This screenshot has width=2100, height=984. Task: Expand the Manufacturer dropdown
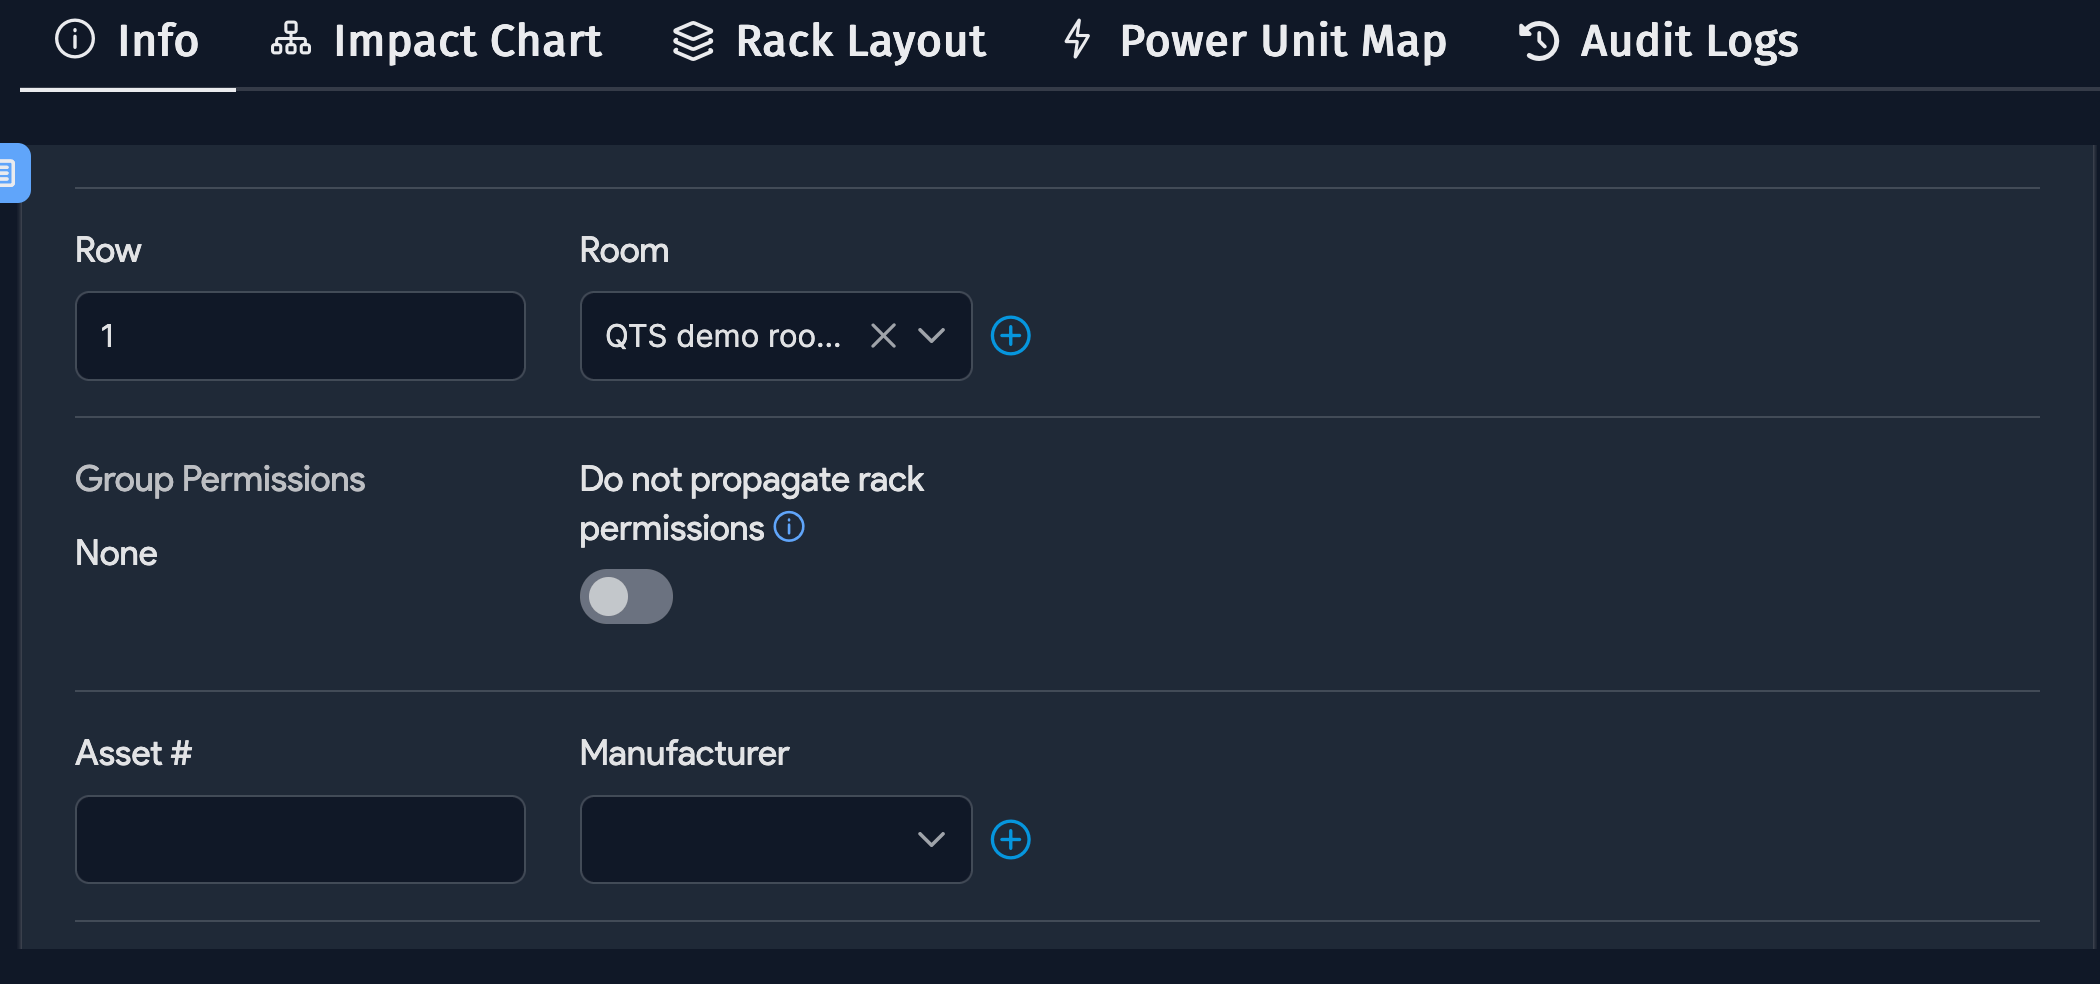click(931, 840)
